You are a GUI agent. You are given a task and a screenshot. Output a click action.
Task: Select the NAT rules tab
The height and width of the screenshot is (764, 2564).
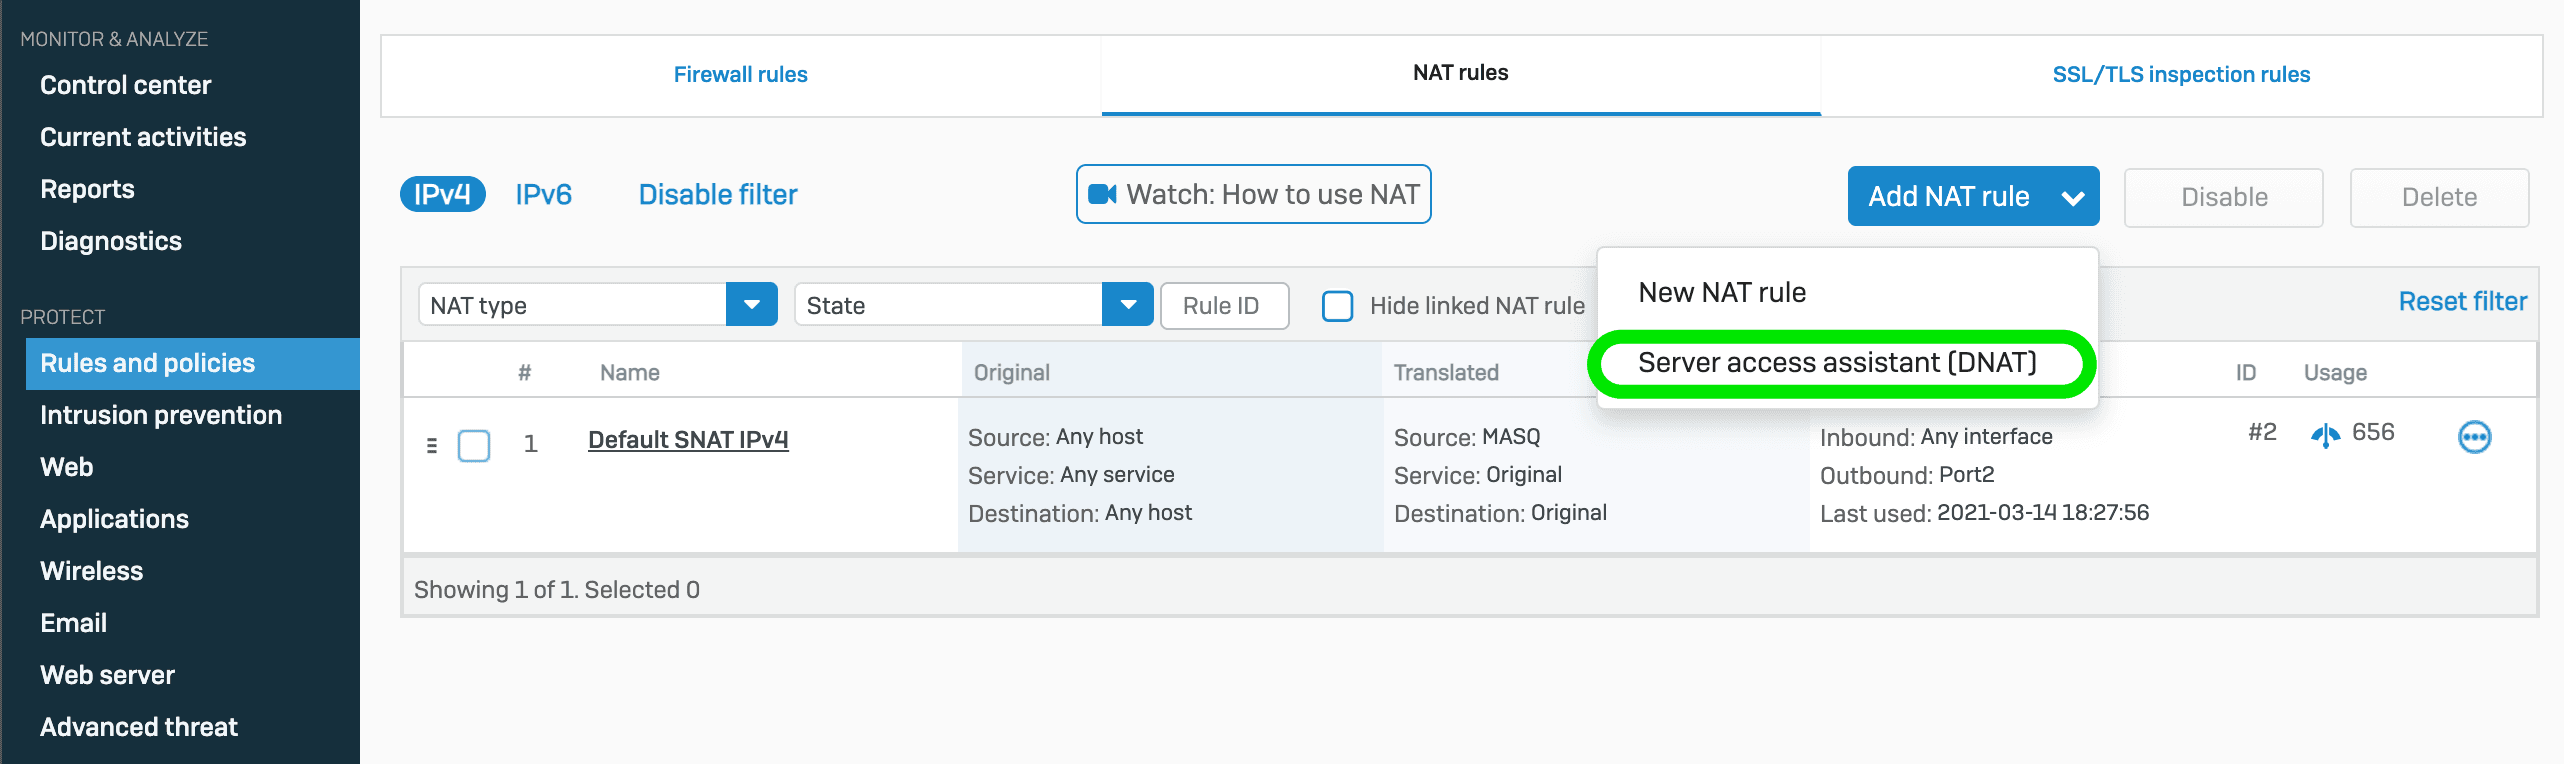1461,73
